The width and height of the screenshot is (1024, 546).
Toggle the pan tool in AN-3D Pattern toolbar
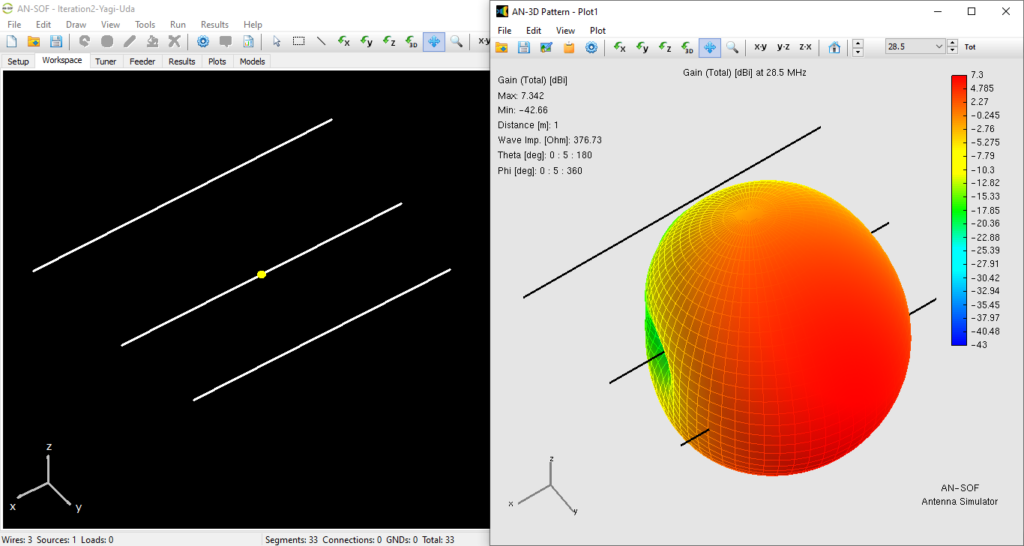710,47
